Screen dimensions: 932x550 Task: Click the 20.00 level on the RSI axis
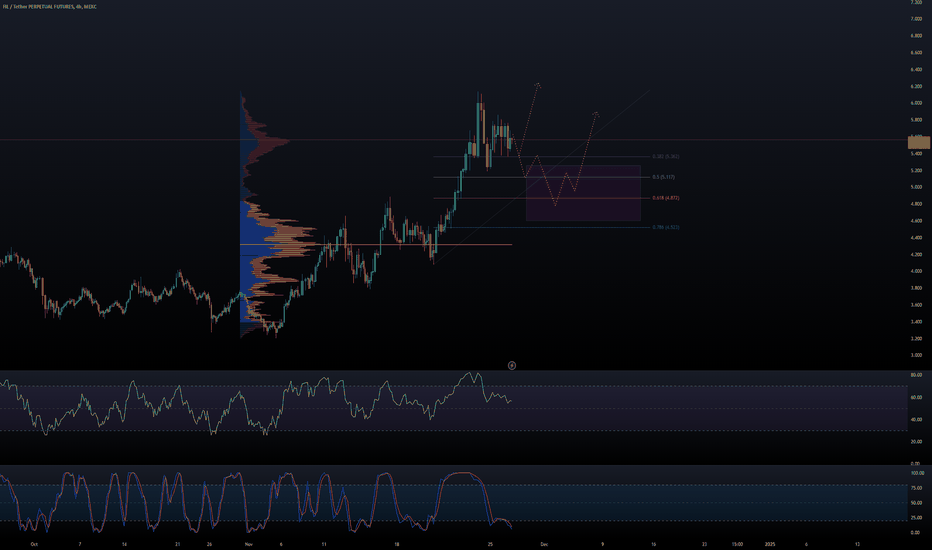click(916, 442)
